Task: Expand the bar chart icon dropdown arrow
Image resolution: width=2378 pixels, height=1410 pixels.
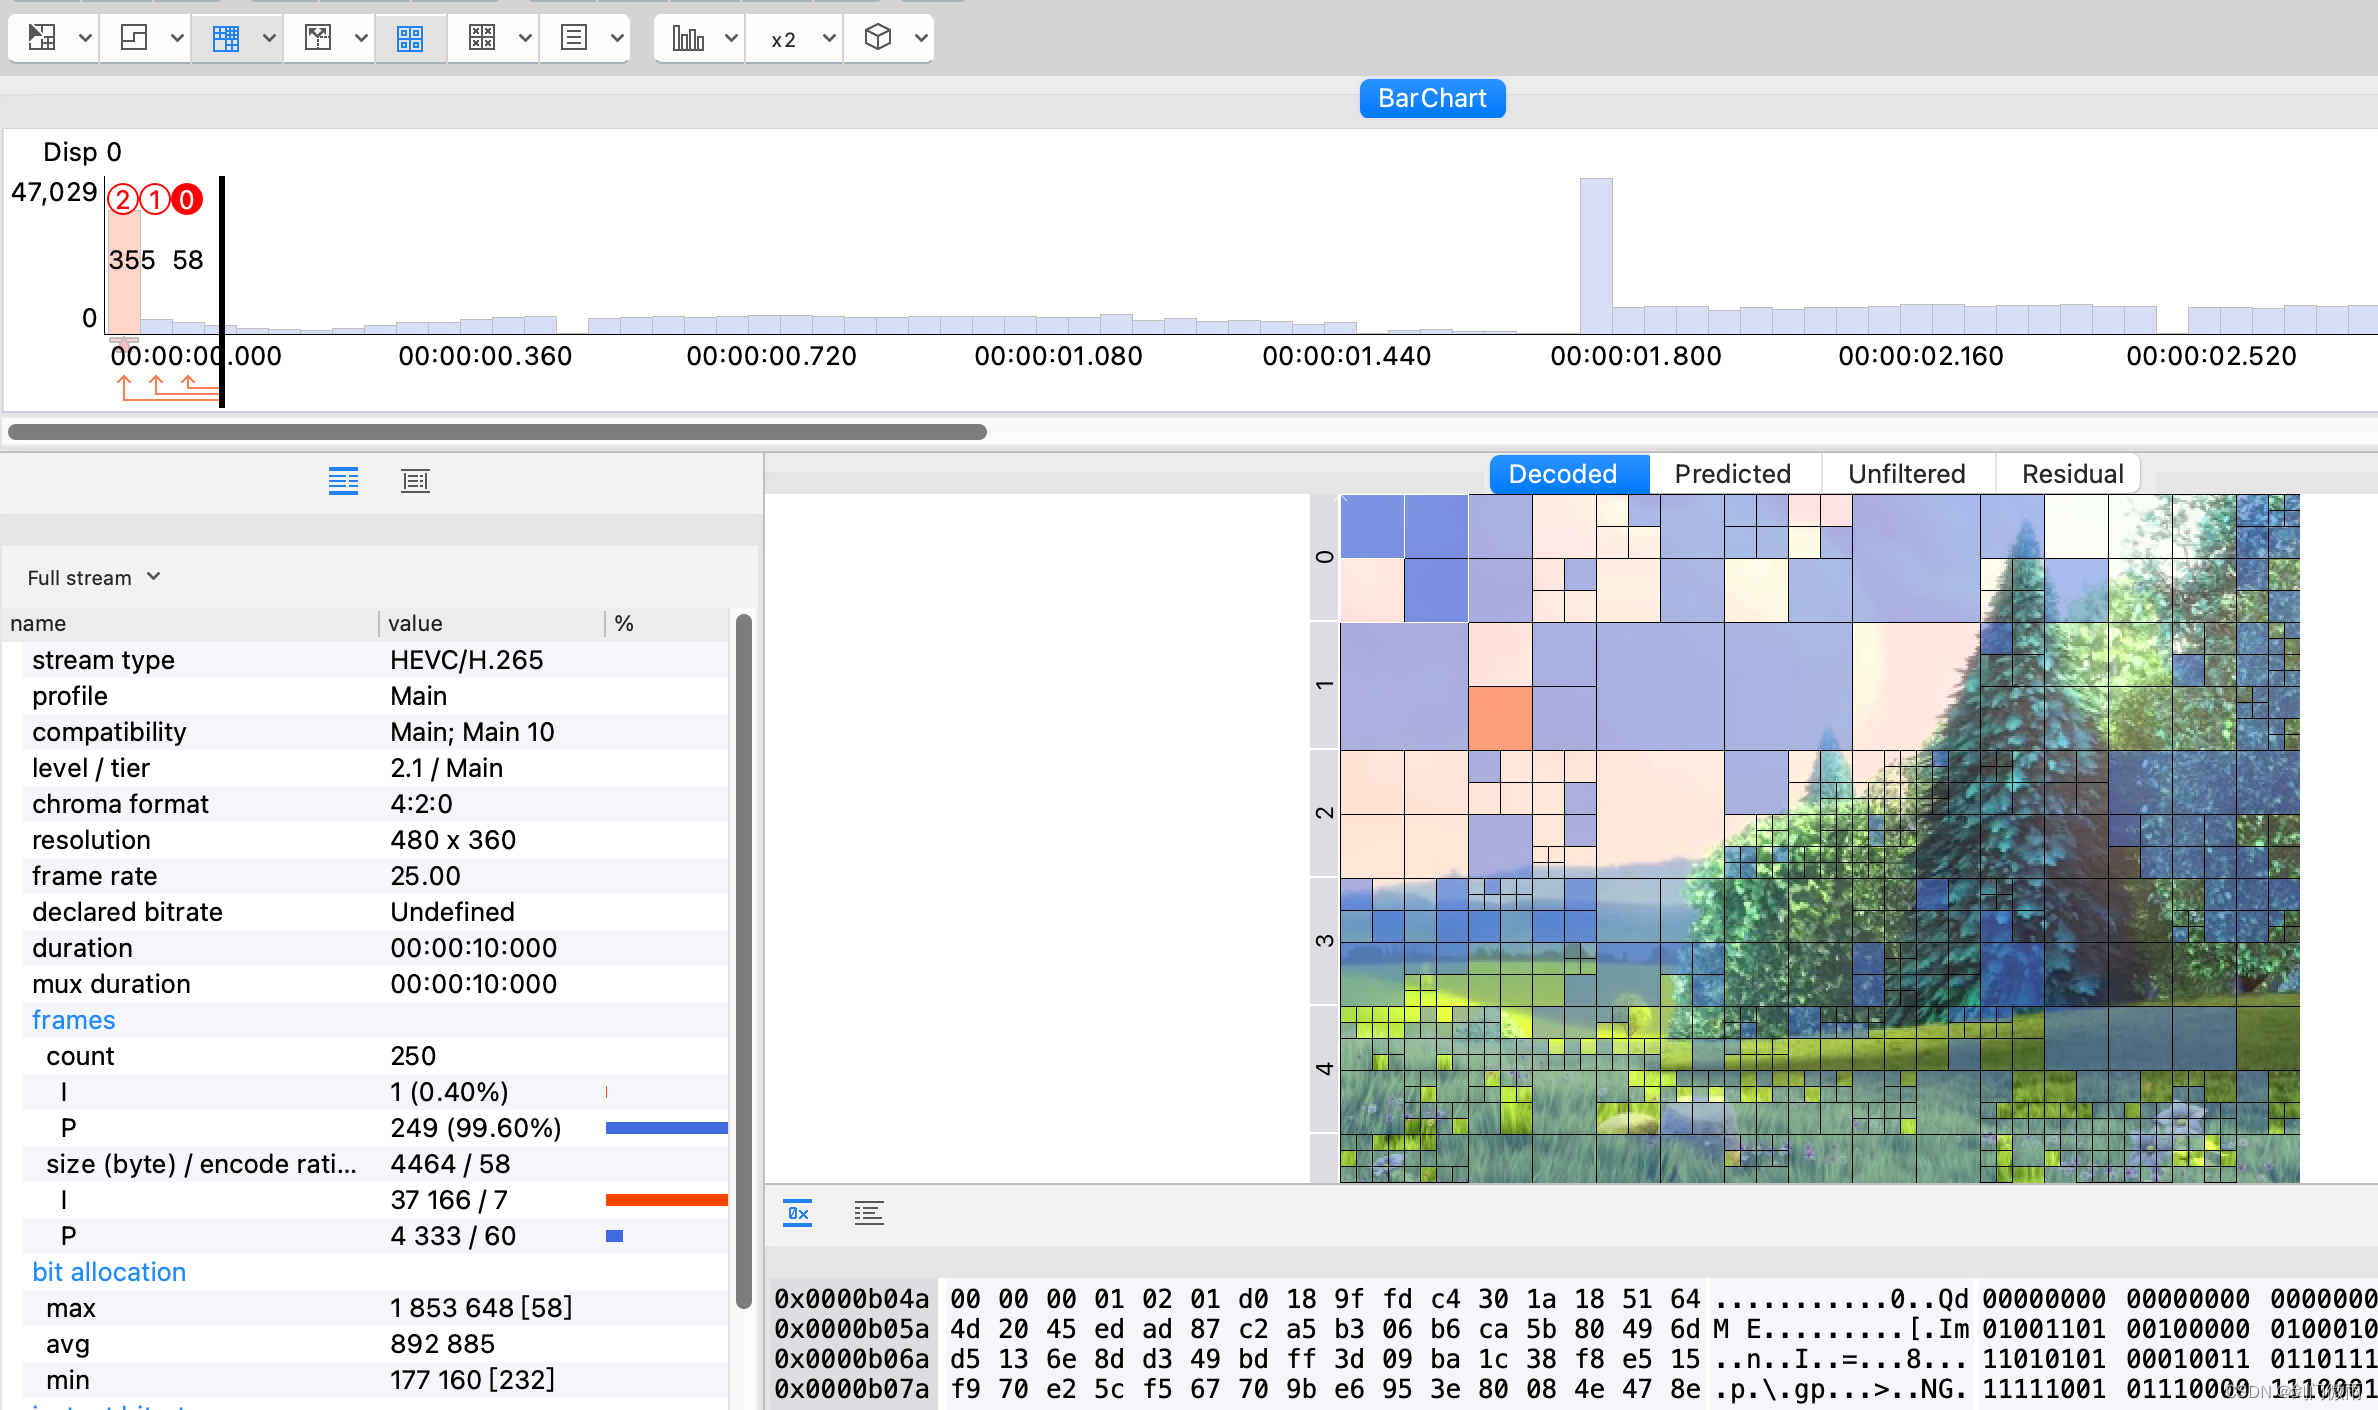Action: coord(731,39)
